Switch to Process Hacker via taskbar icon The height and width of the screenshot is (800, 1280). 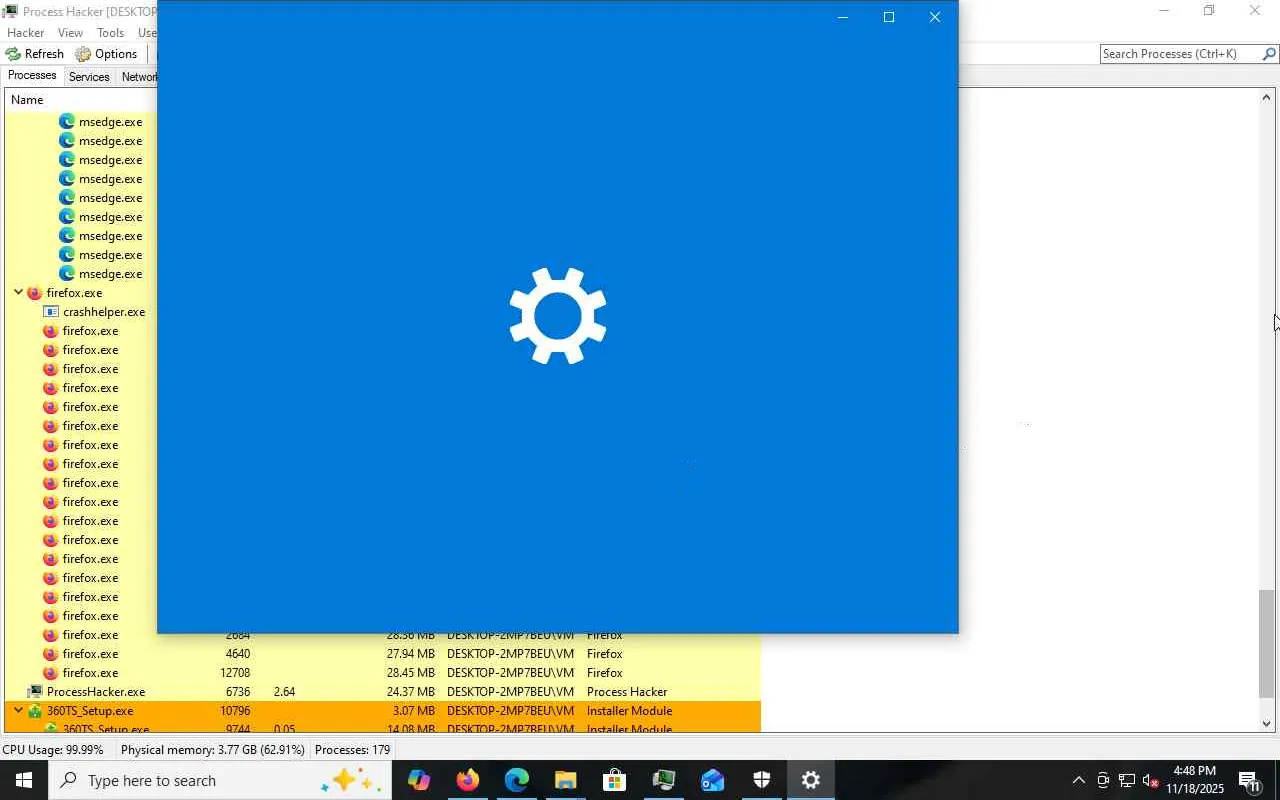click(664, 780)
